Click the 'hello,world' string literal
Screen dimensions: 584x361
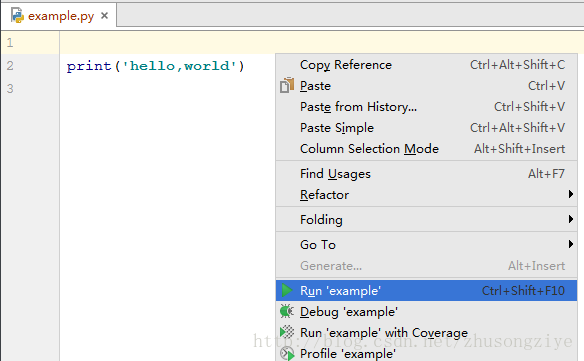[179, 66]
